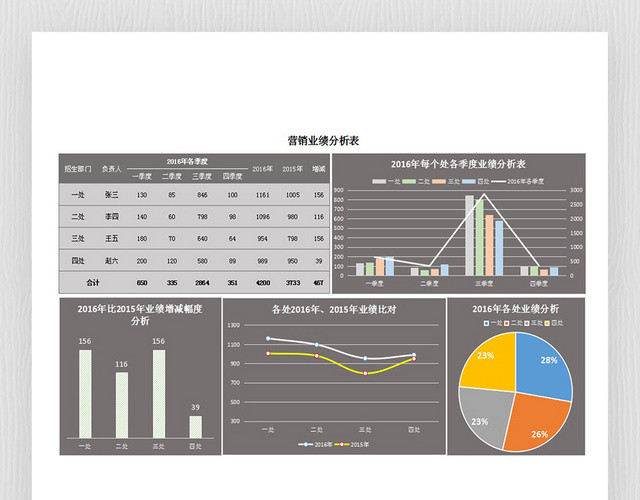Click the value 130 in 张三's row

[142, 195]
